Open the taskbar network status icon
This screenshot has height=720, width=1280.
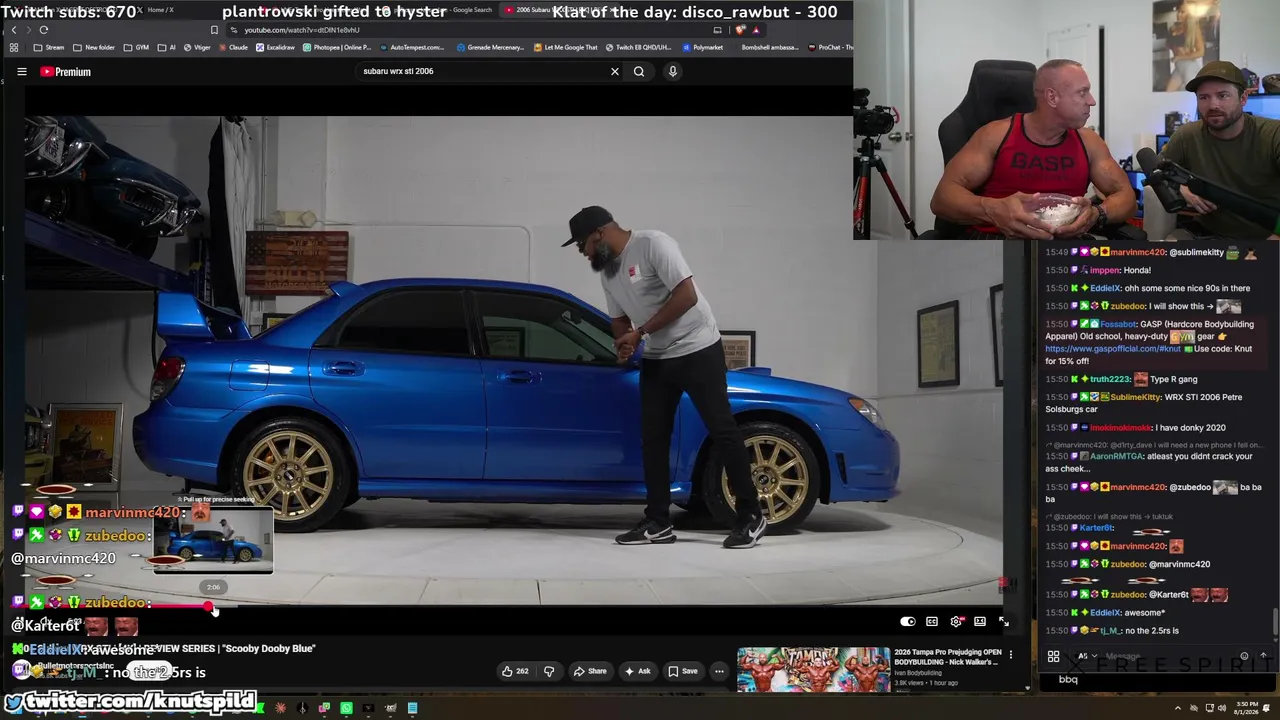pos(1209,709)
